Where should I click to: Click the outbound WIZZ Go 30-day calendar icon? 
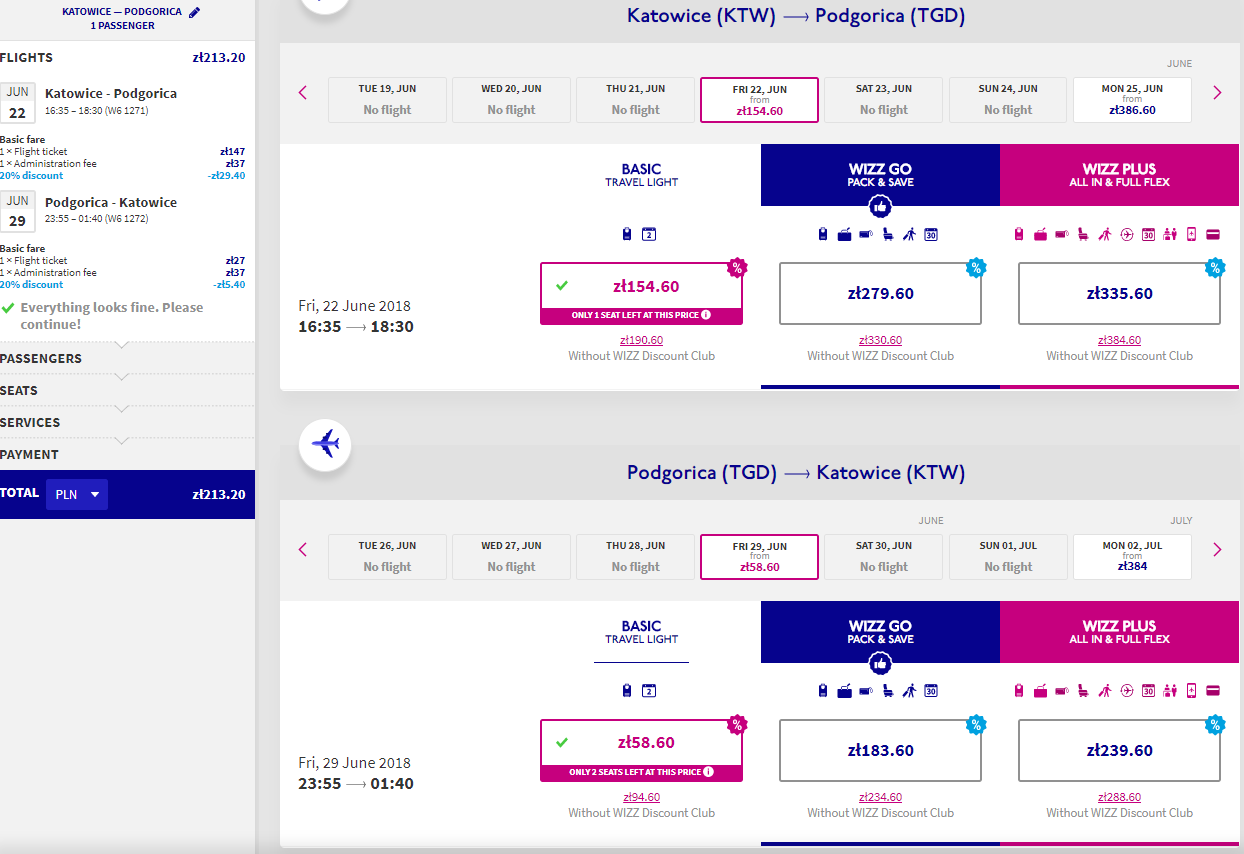pos(931,235)
